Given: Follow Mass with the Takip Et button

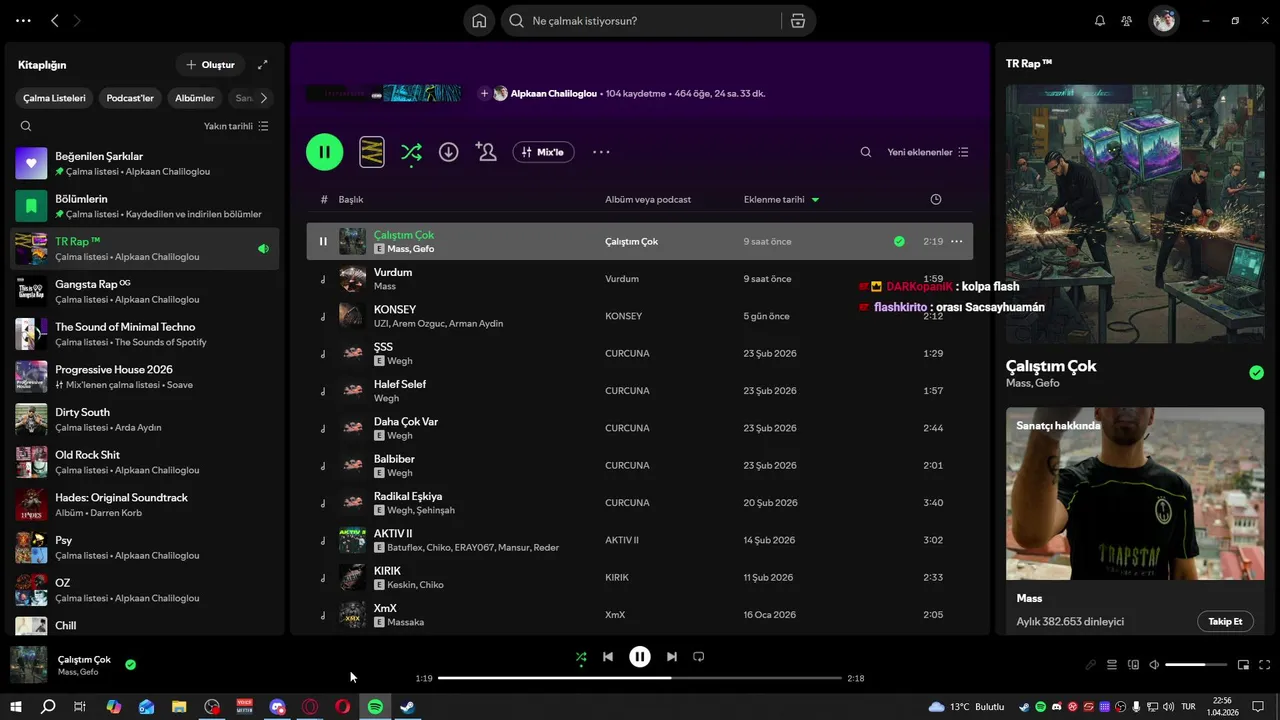Looking at the screenshot, I should [x=1225, y=621].
